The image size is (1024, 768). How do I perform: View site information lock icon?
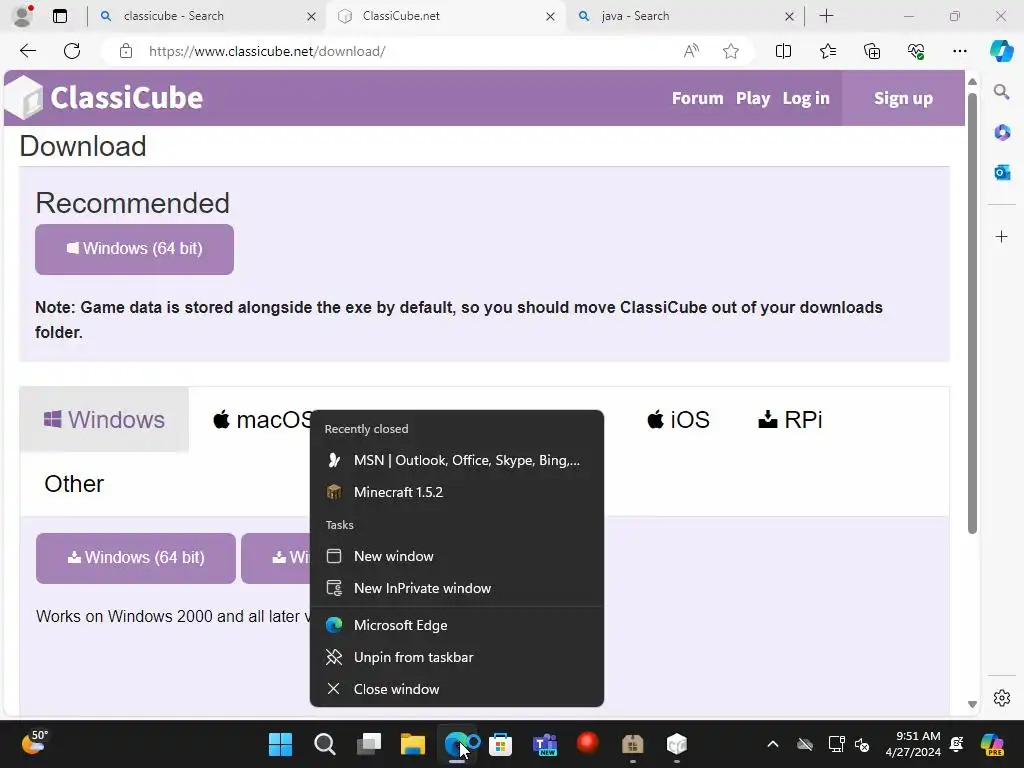pyautogui.click(x=126, y=51)
